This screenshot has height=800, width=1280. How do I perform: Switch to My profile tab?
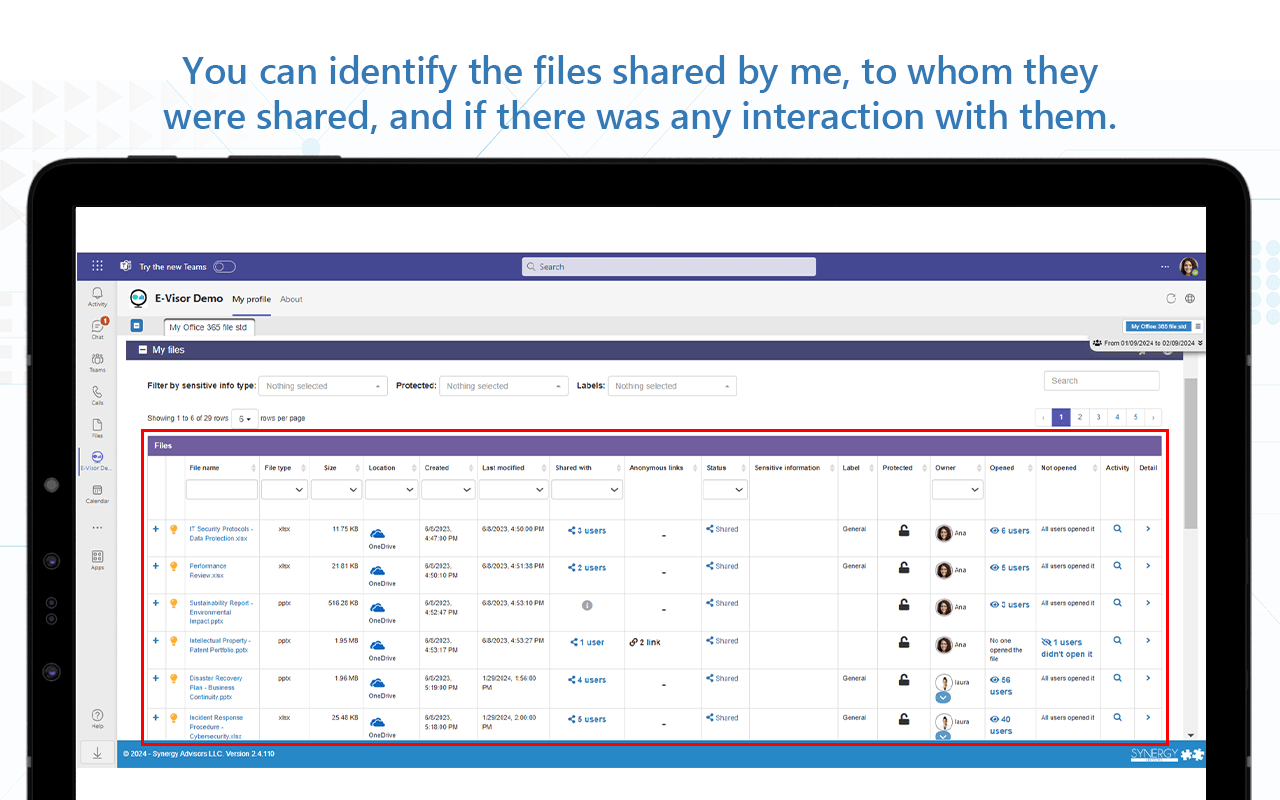(x=251, y=299)
